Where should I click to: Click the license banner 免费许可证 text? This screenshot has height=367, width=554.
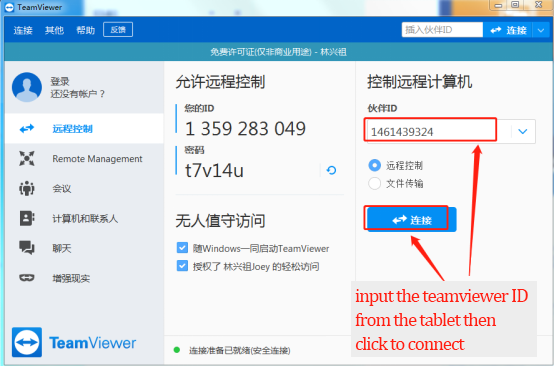point(278,52)
